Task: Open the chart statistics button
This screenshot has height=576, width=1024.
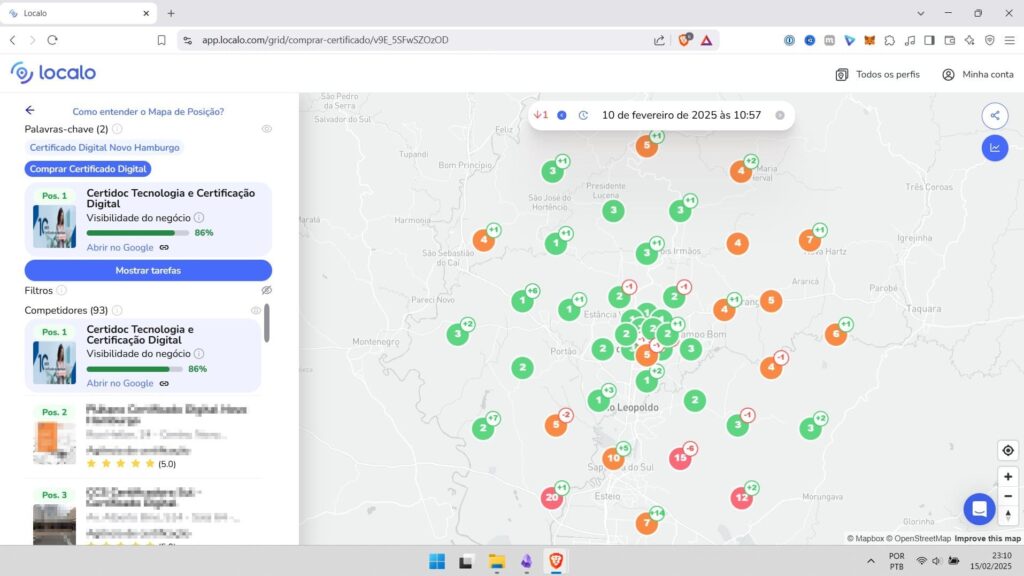Action: click(x=995, y=148)
